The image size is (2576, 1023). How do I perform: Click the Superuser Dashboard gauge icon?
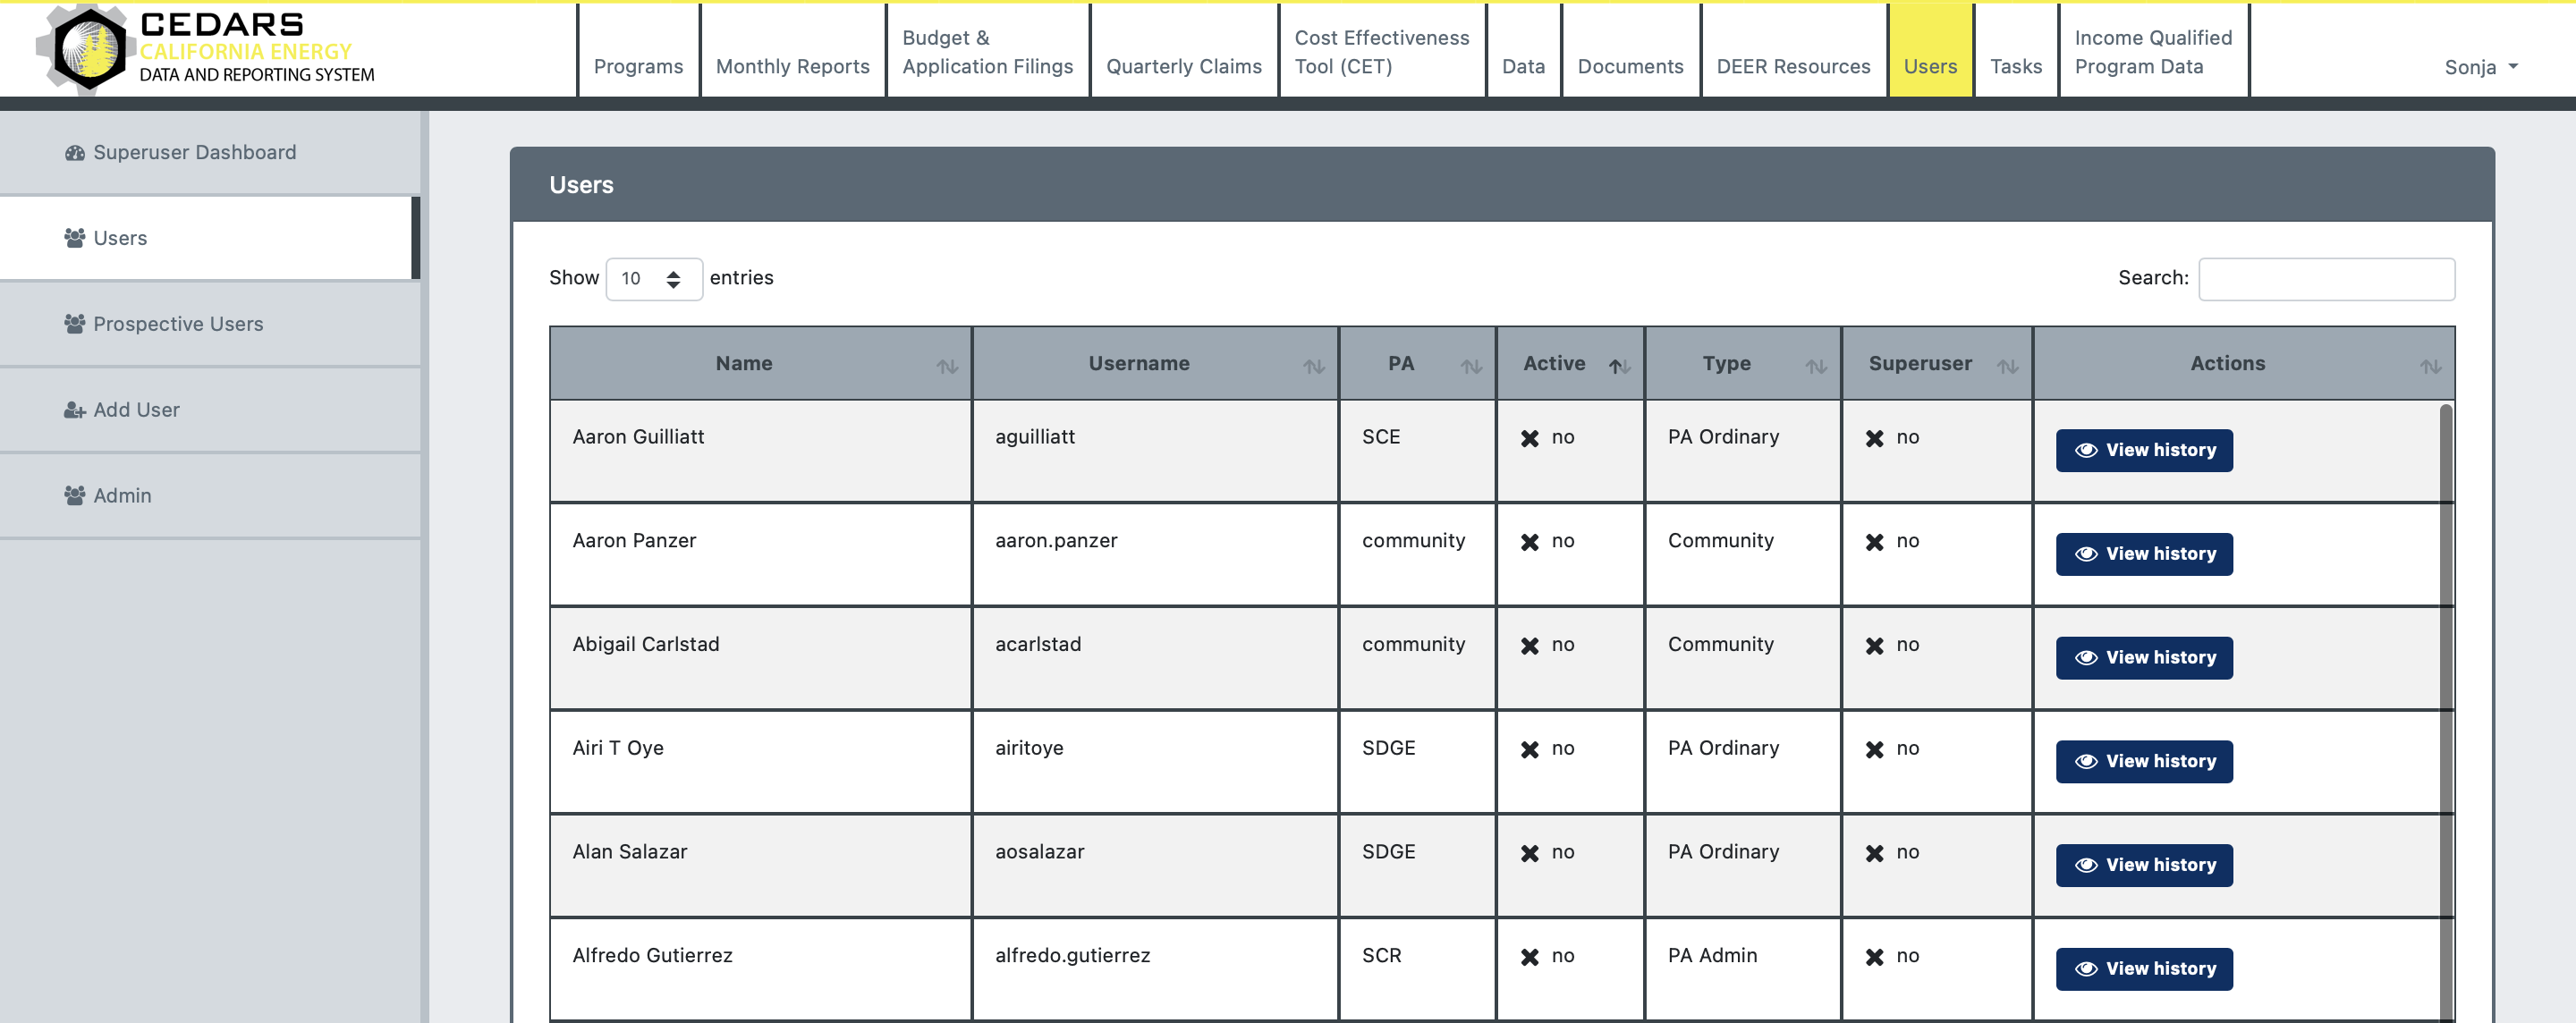(74, 153)
